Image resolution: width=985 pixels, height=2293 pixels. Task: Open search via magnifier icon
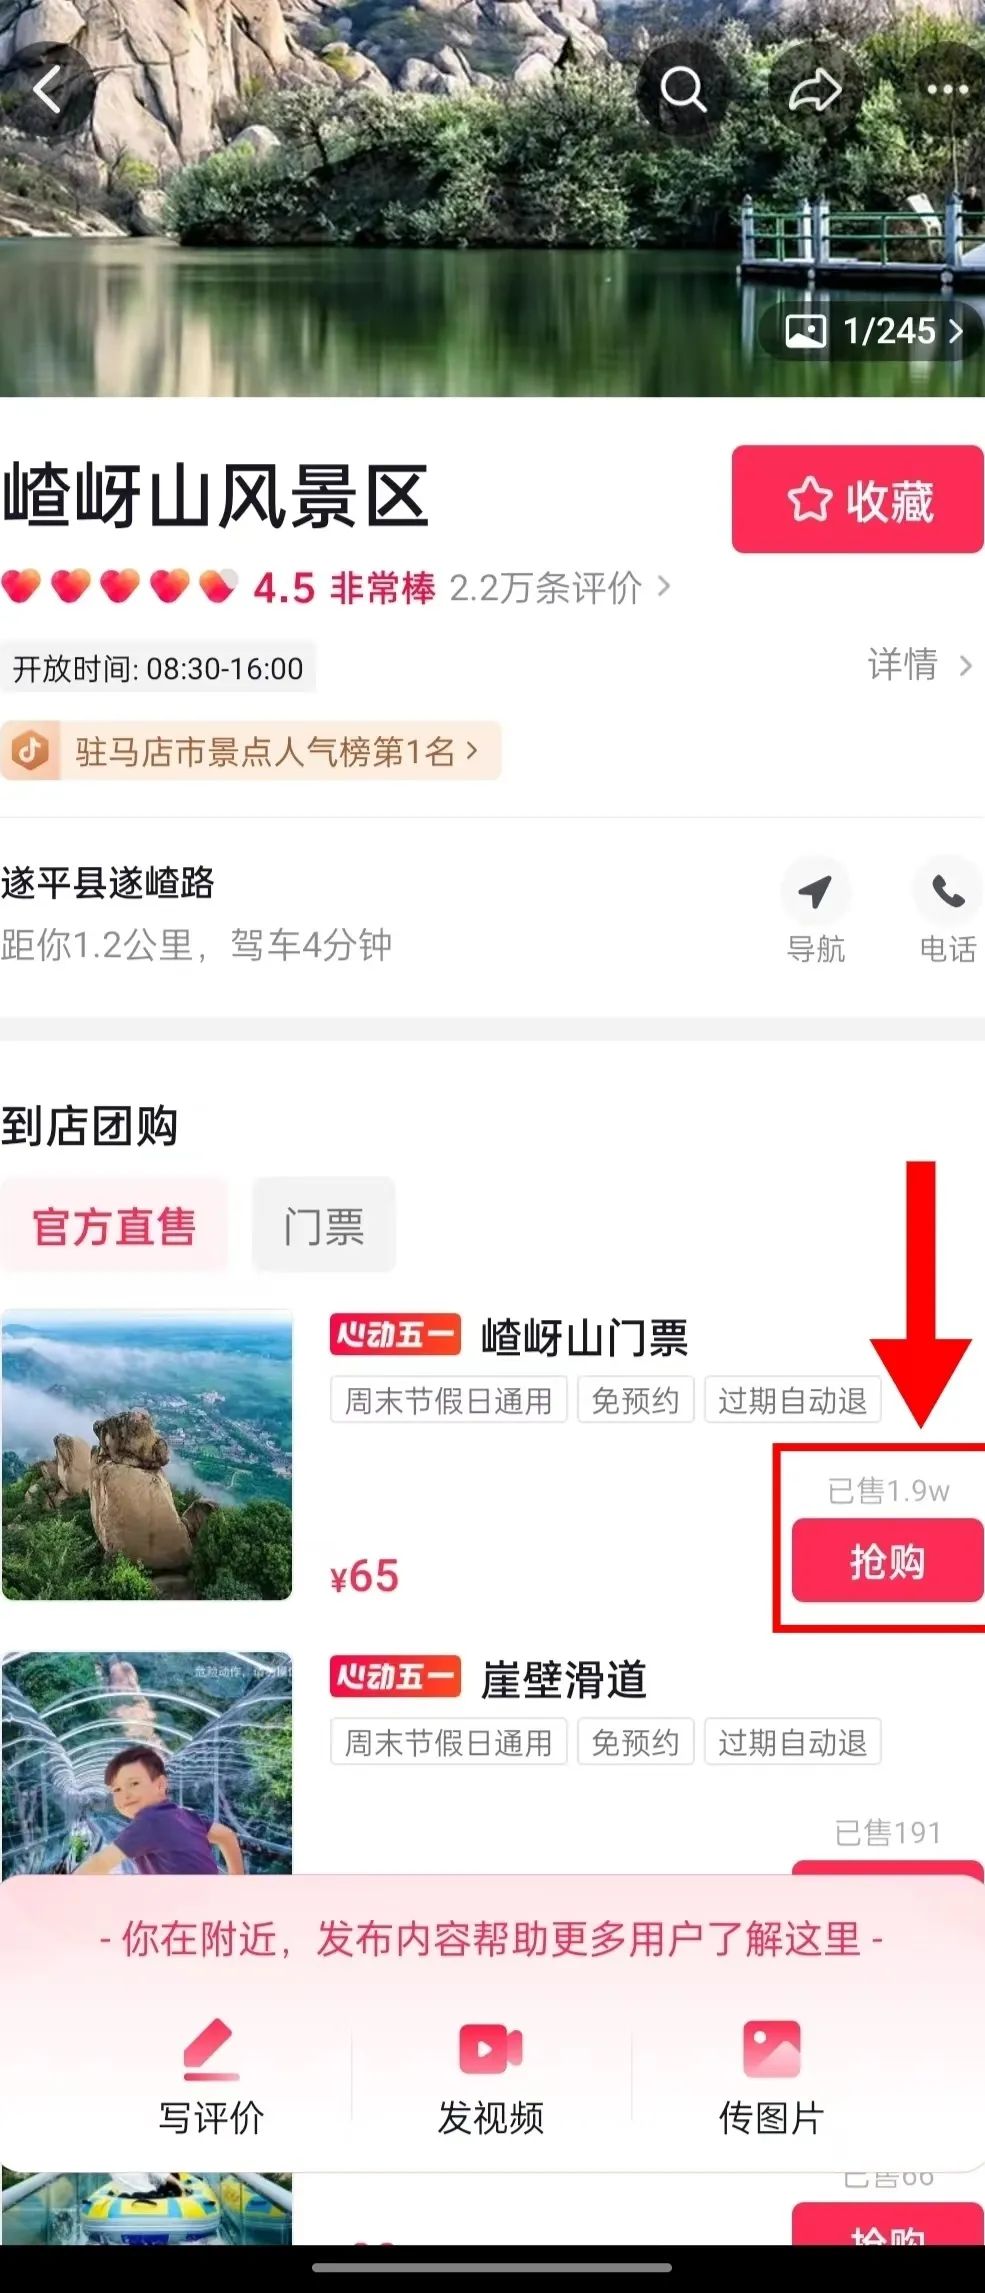coord(684,91)
